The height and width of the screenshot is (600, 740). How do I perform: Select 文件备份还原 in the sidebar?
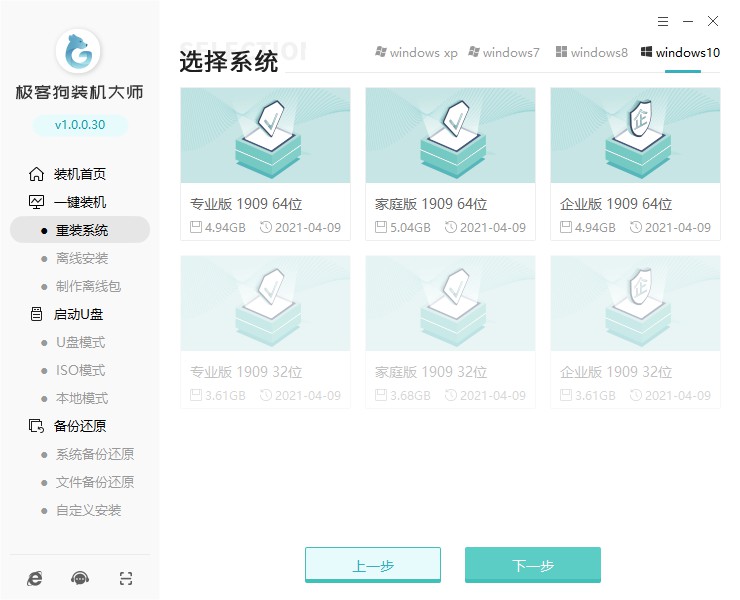click(94, 482)
